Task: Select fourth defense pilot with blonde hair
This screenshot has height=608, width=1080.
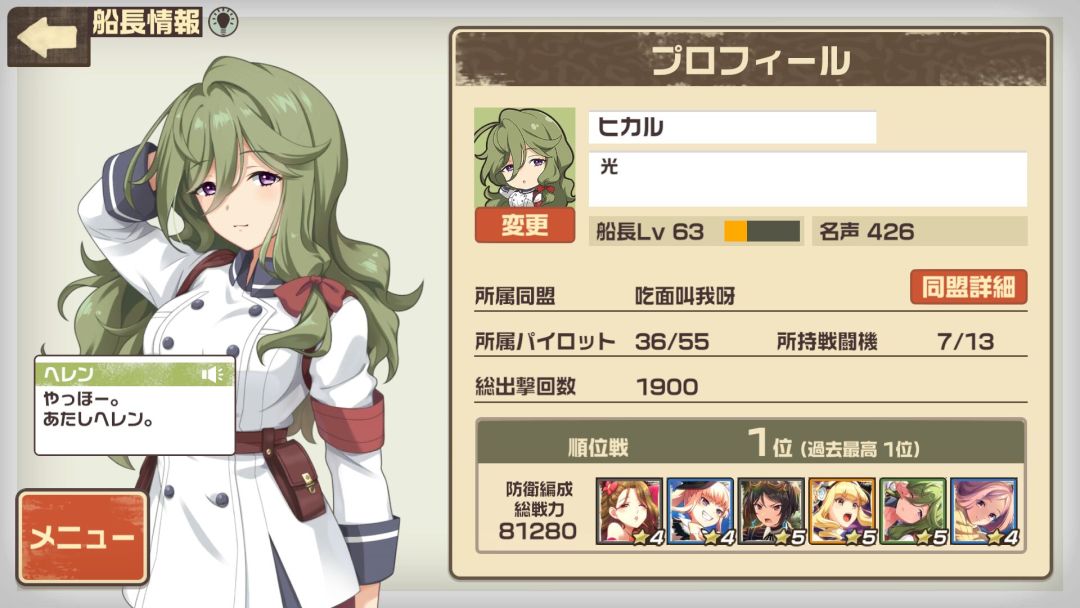Action: coord(842,511)
